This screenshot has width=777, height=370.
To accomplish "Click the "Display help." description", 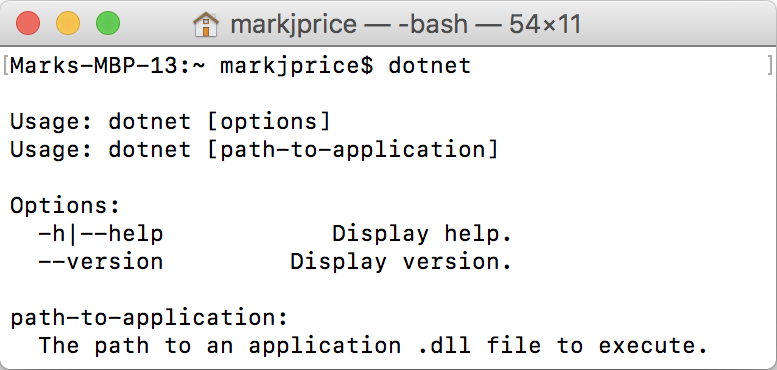I will [x=422, y=234].
